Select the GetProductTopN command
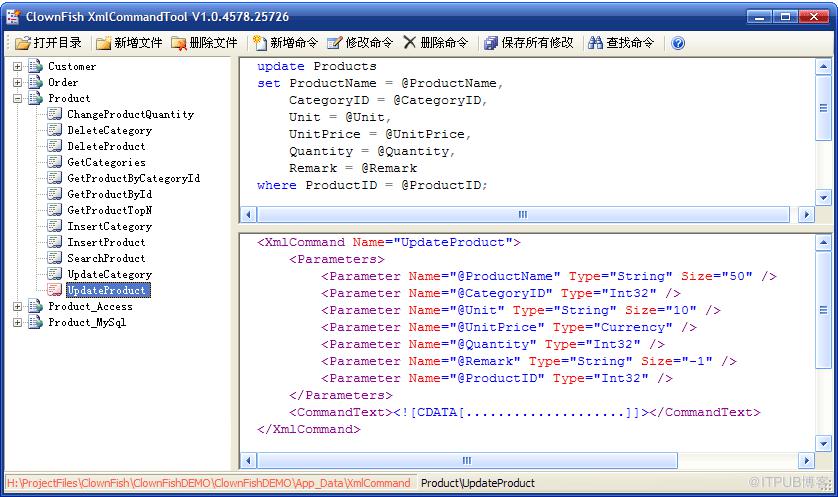Image resolution: width=838 pixels, height=497 pixels. click(110, 211)
